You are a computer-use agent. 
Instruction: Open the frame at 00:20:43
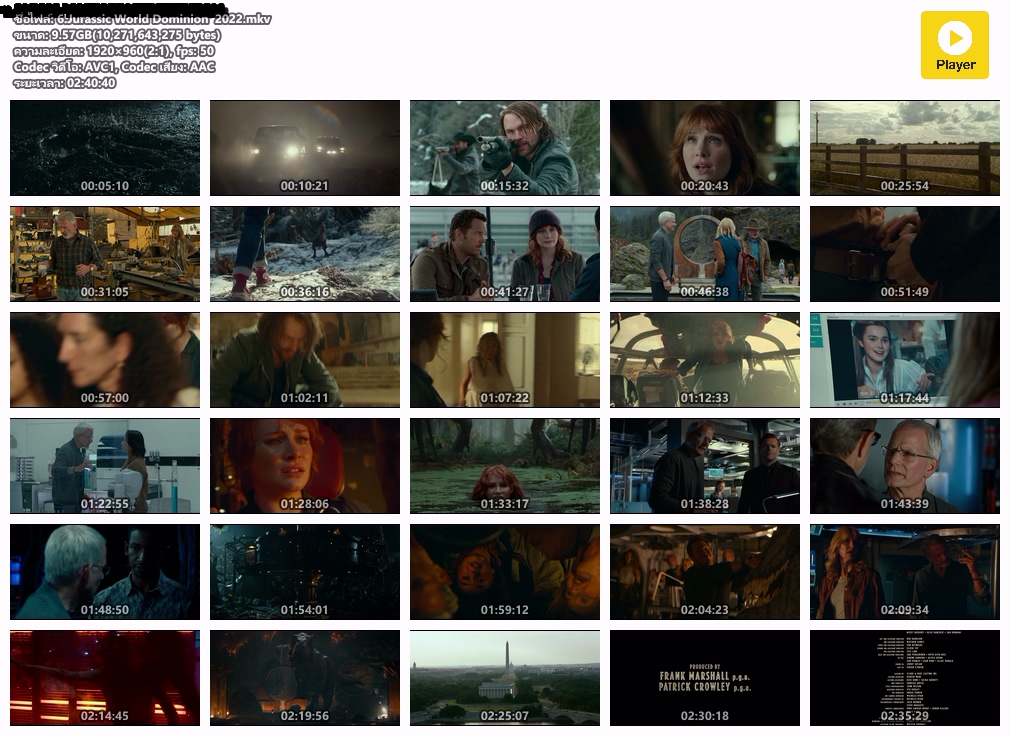[705, 147]
